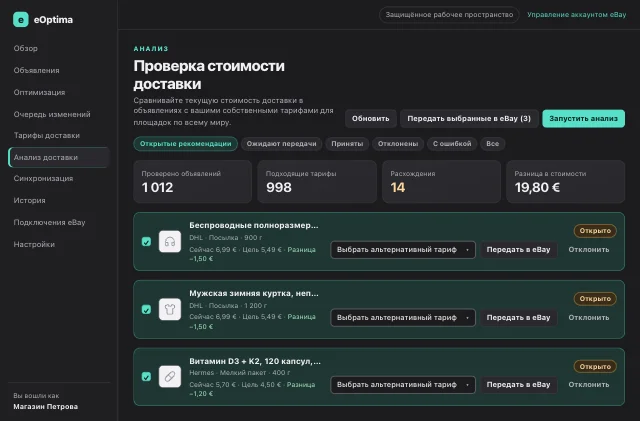Click Передать в eBay for the Мужская зимняя куртка

518,317
